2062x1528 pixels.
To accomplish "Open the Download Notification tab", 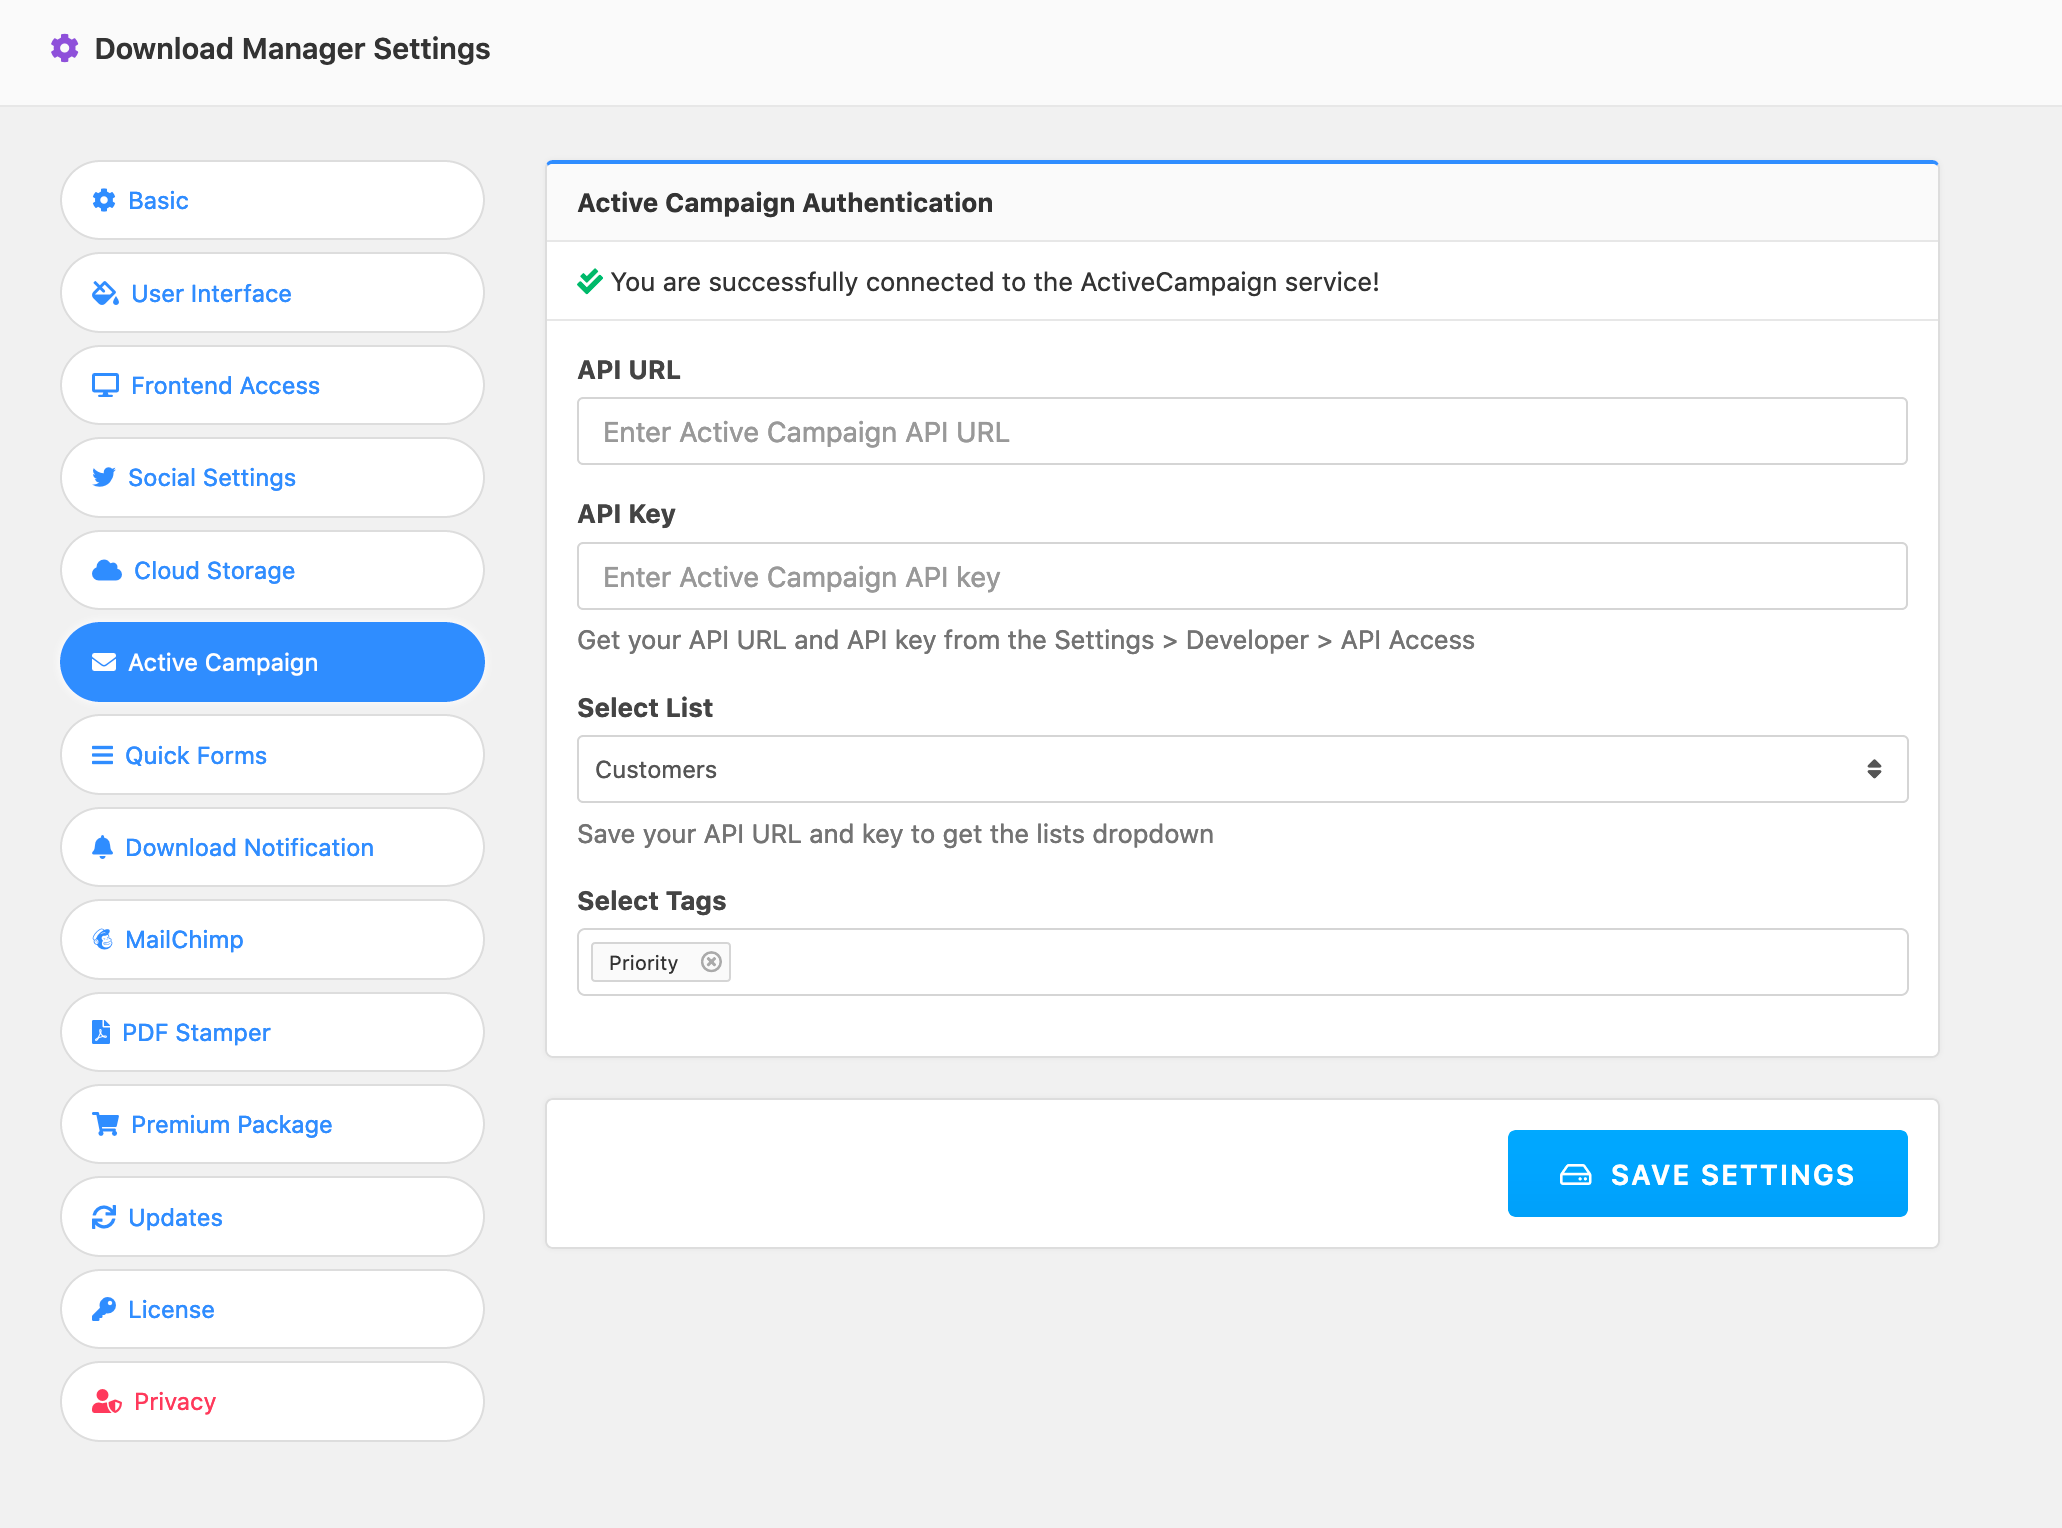I will 272,847.
